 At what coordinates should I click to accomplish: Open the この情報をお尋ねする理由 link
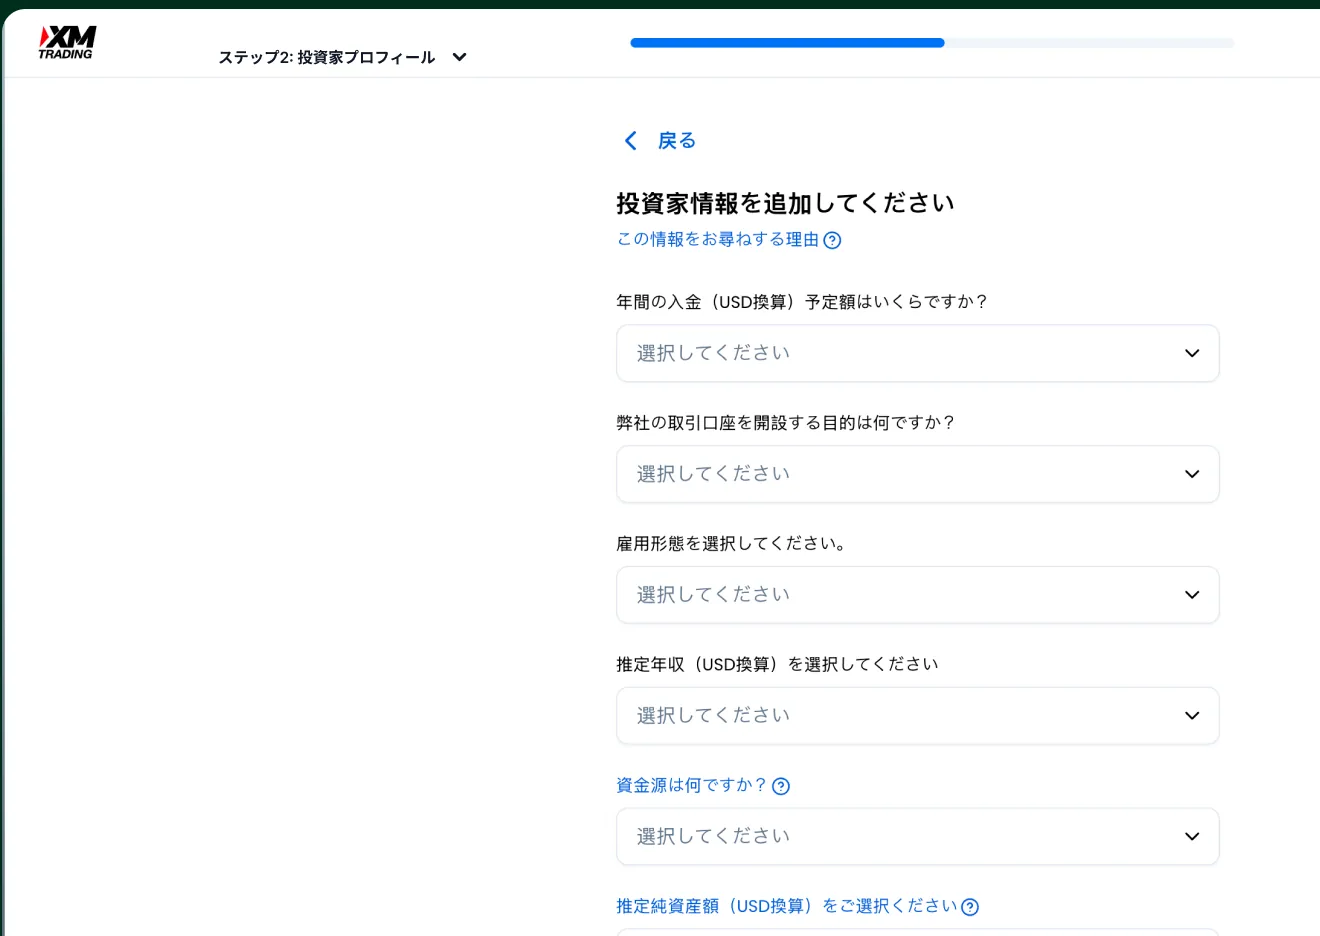[718, 239]
